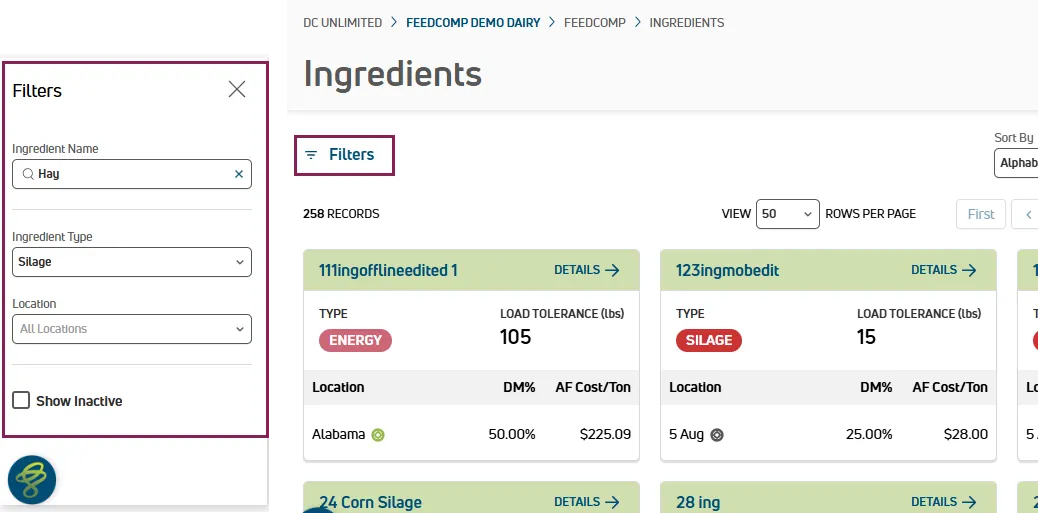Viewport: 1038px width, 513px height.
Task: Click the green target icon next to Alabama
Action: point(378,435)
